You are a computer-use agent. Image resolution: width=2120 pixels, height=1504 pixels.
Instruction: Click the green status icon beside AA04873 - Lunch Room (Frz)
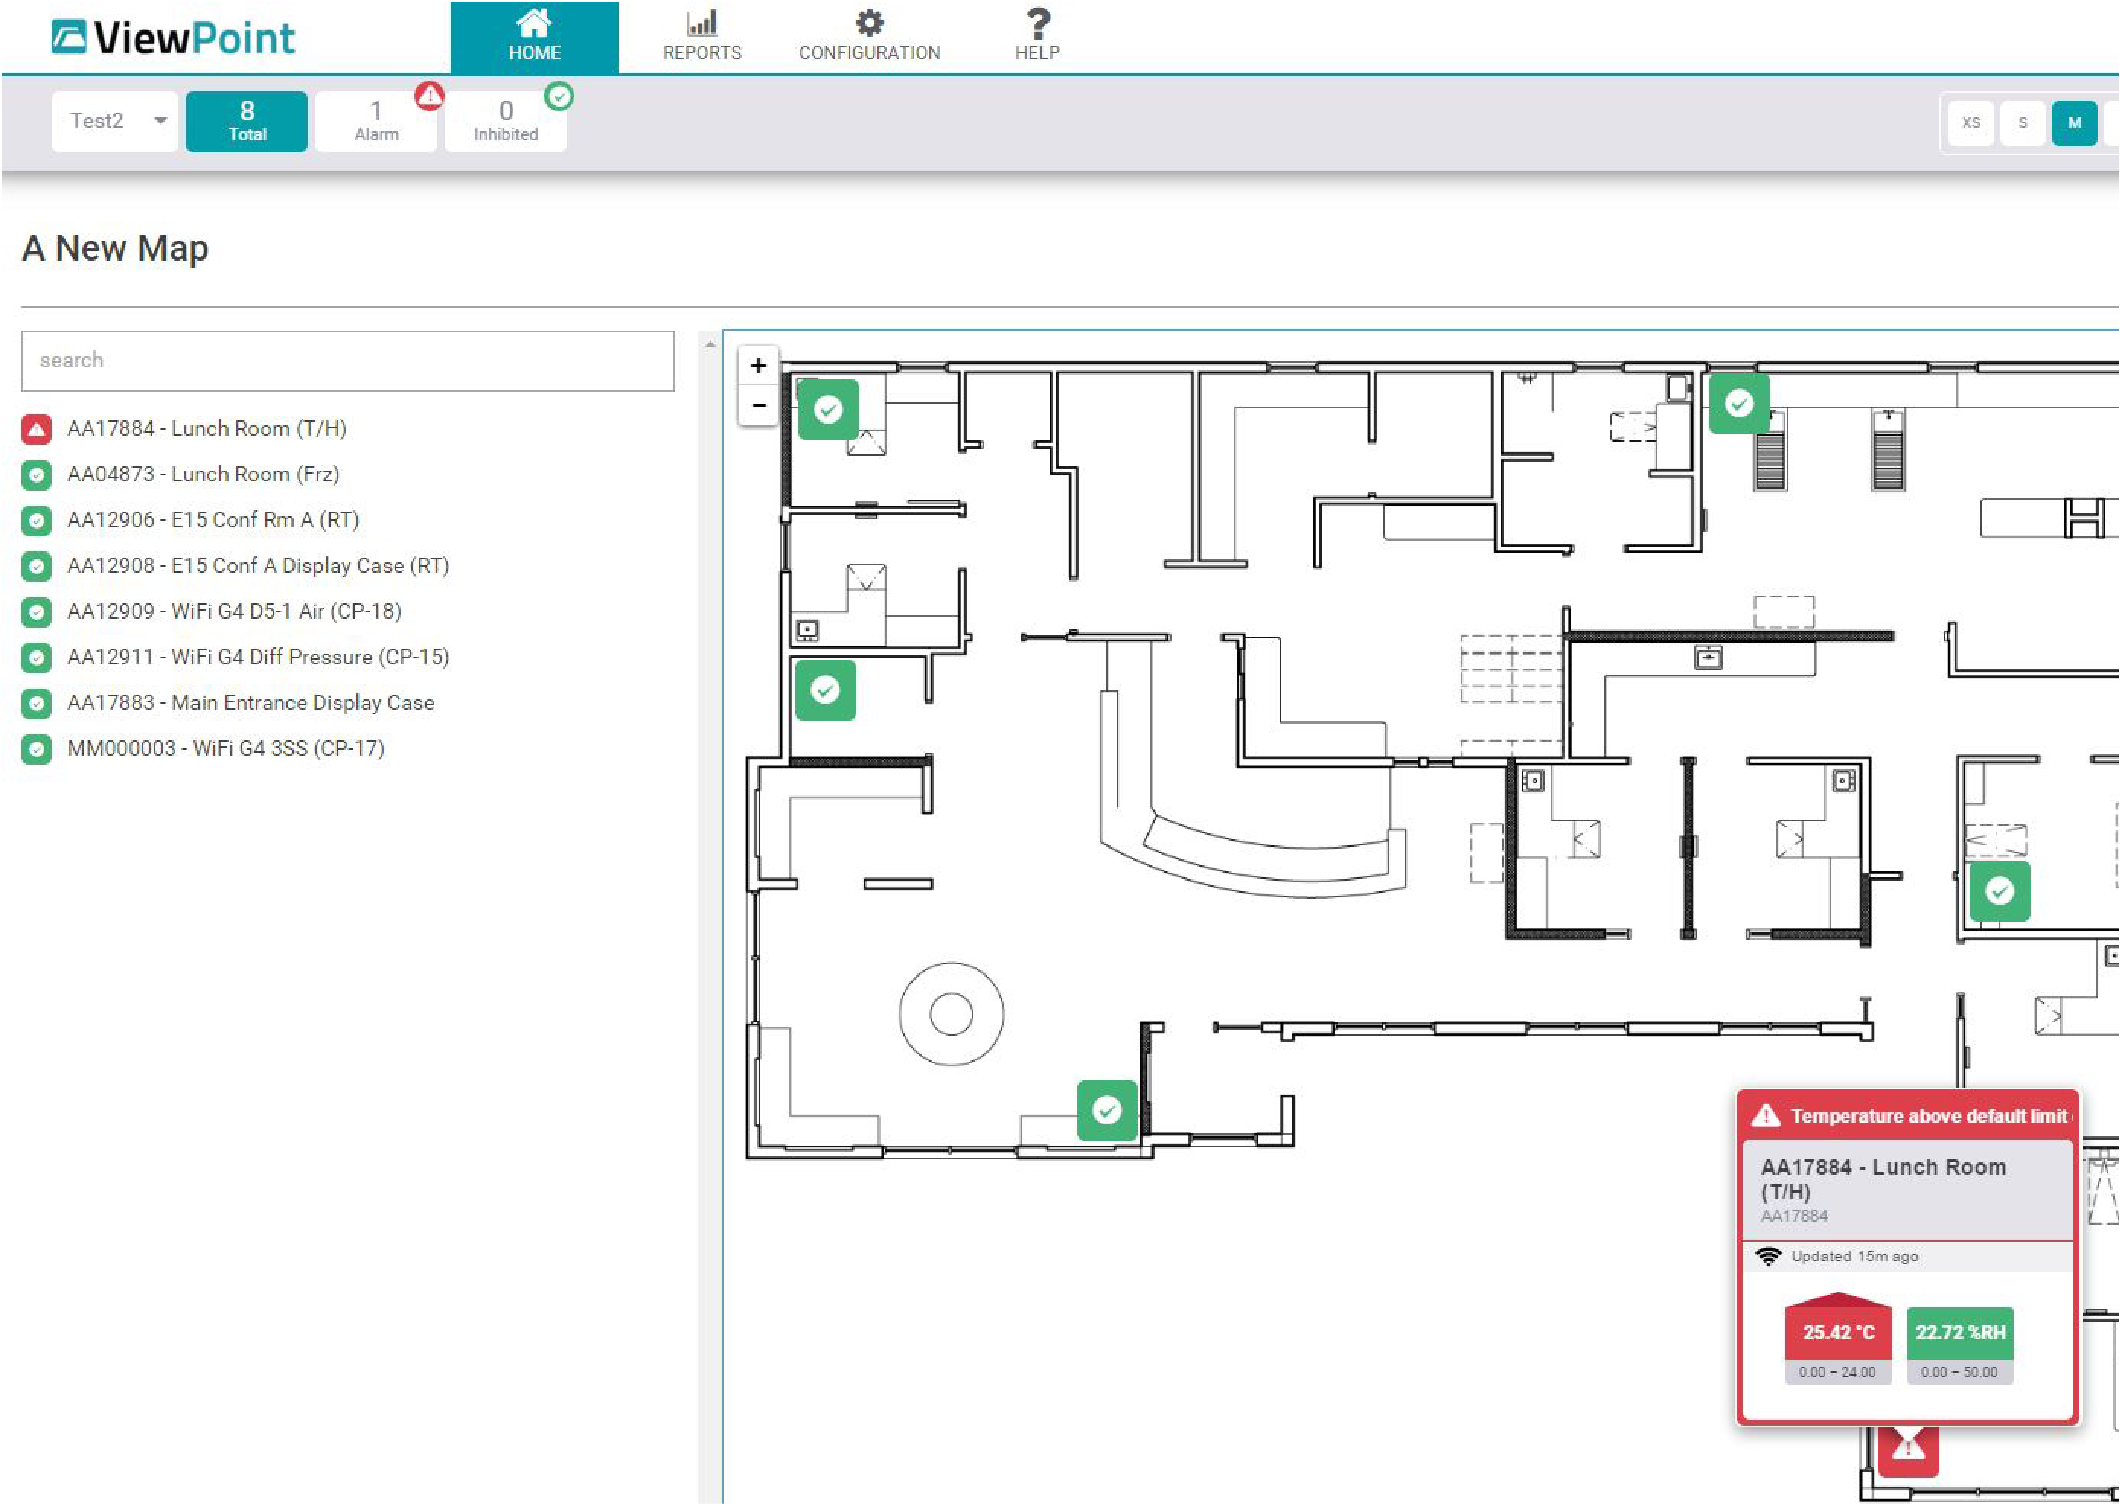[x=36, y=474]
